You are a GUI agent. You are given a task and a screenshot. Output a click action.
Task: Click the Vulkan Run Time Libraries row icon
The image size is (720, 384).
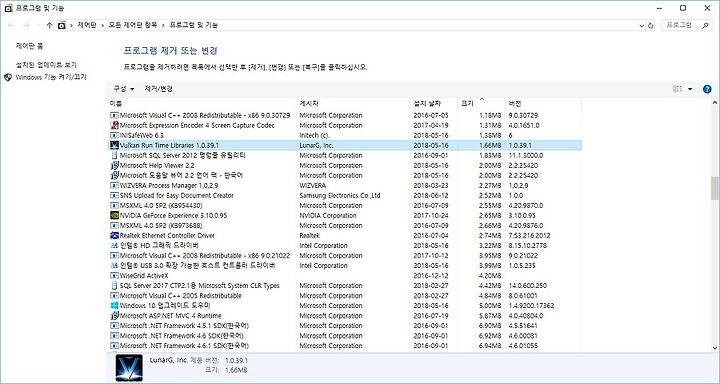pos(114,146)
